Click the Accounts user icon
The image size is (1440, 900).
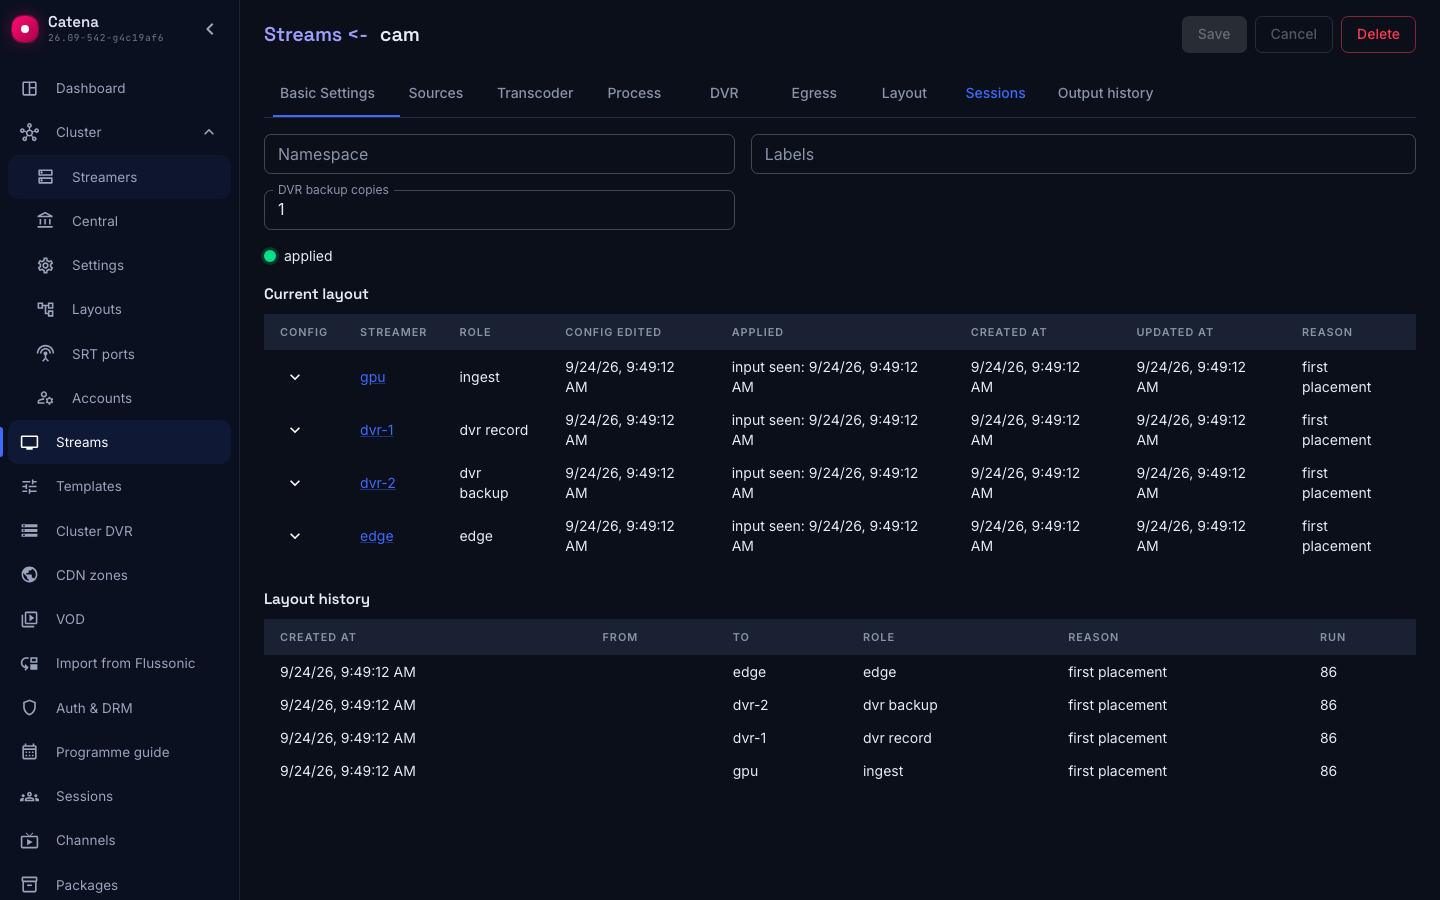pos(45,398)
